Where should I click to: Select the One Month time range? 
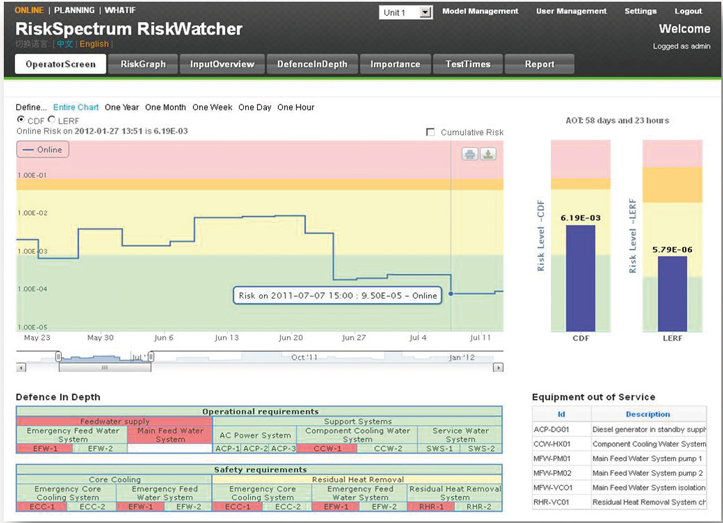[165, 107]
